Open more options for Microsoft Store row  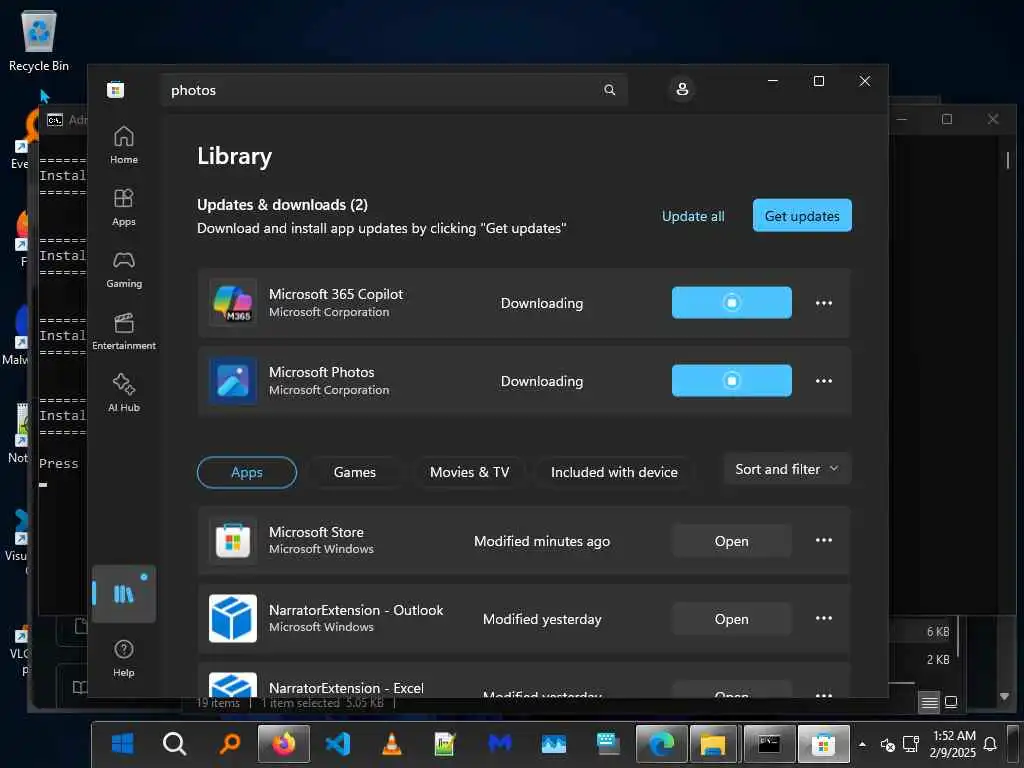click(x=824, y=540)
